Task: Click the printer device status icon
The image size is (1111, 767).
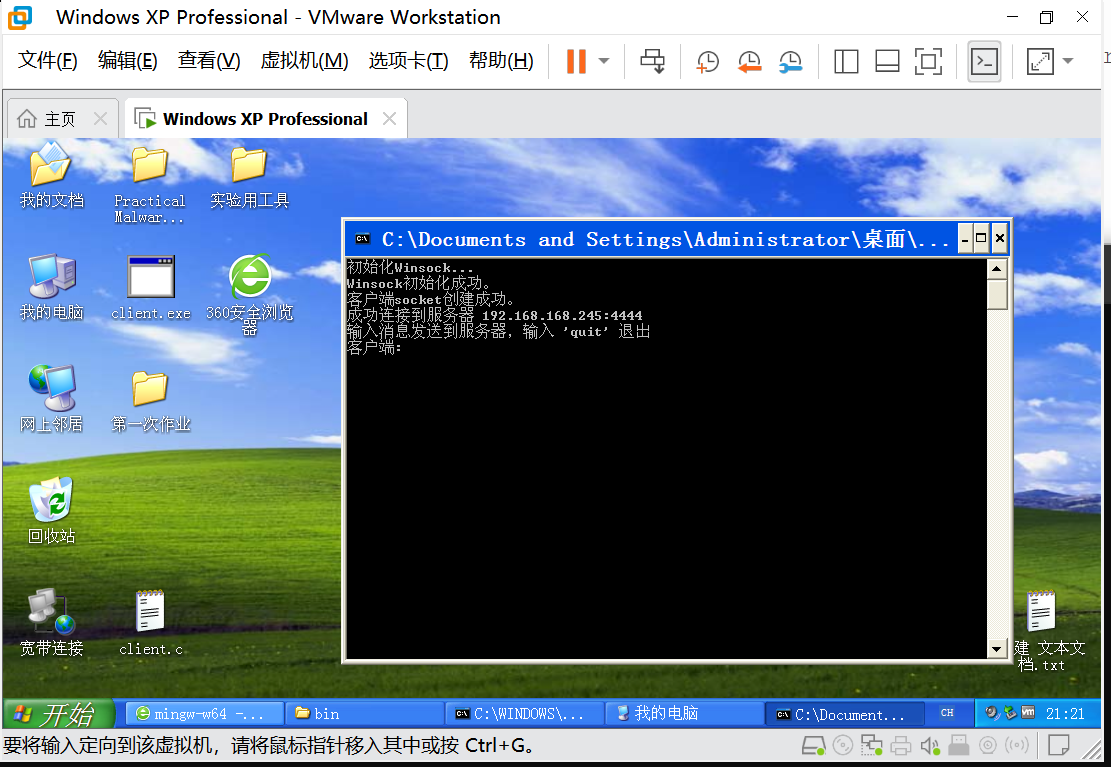Action: click(x=901, y=746)
